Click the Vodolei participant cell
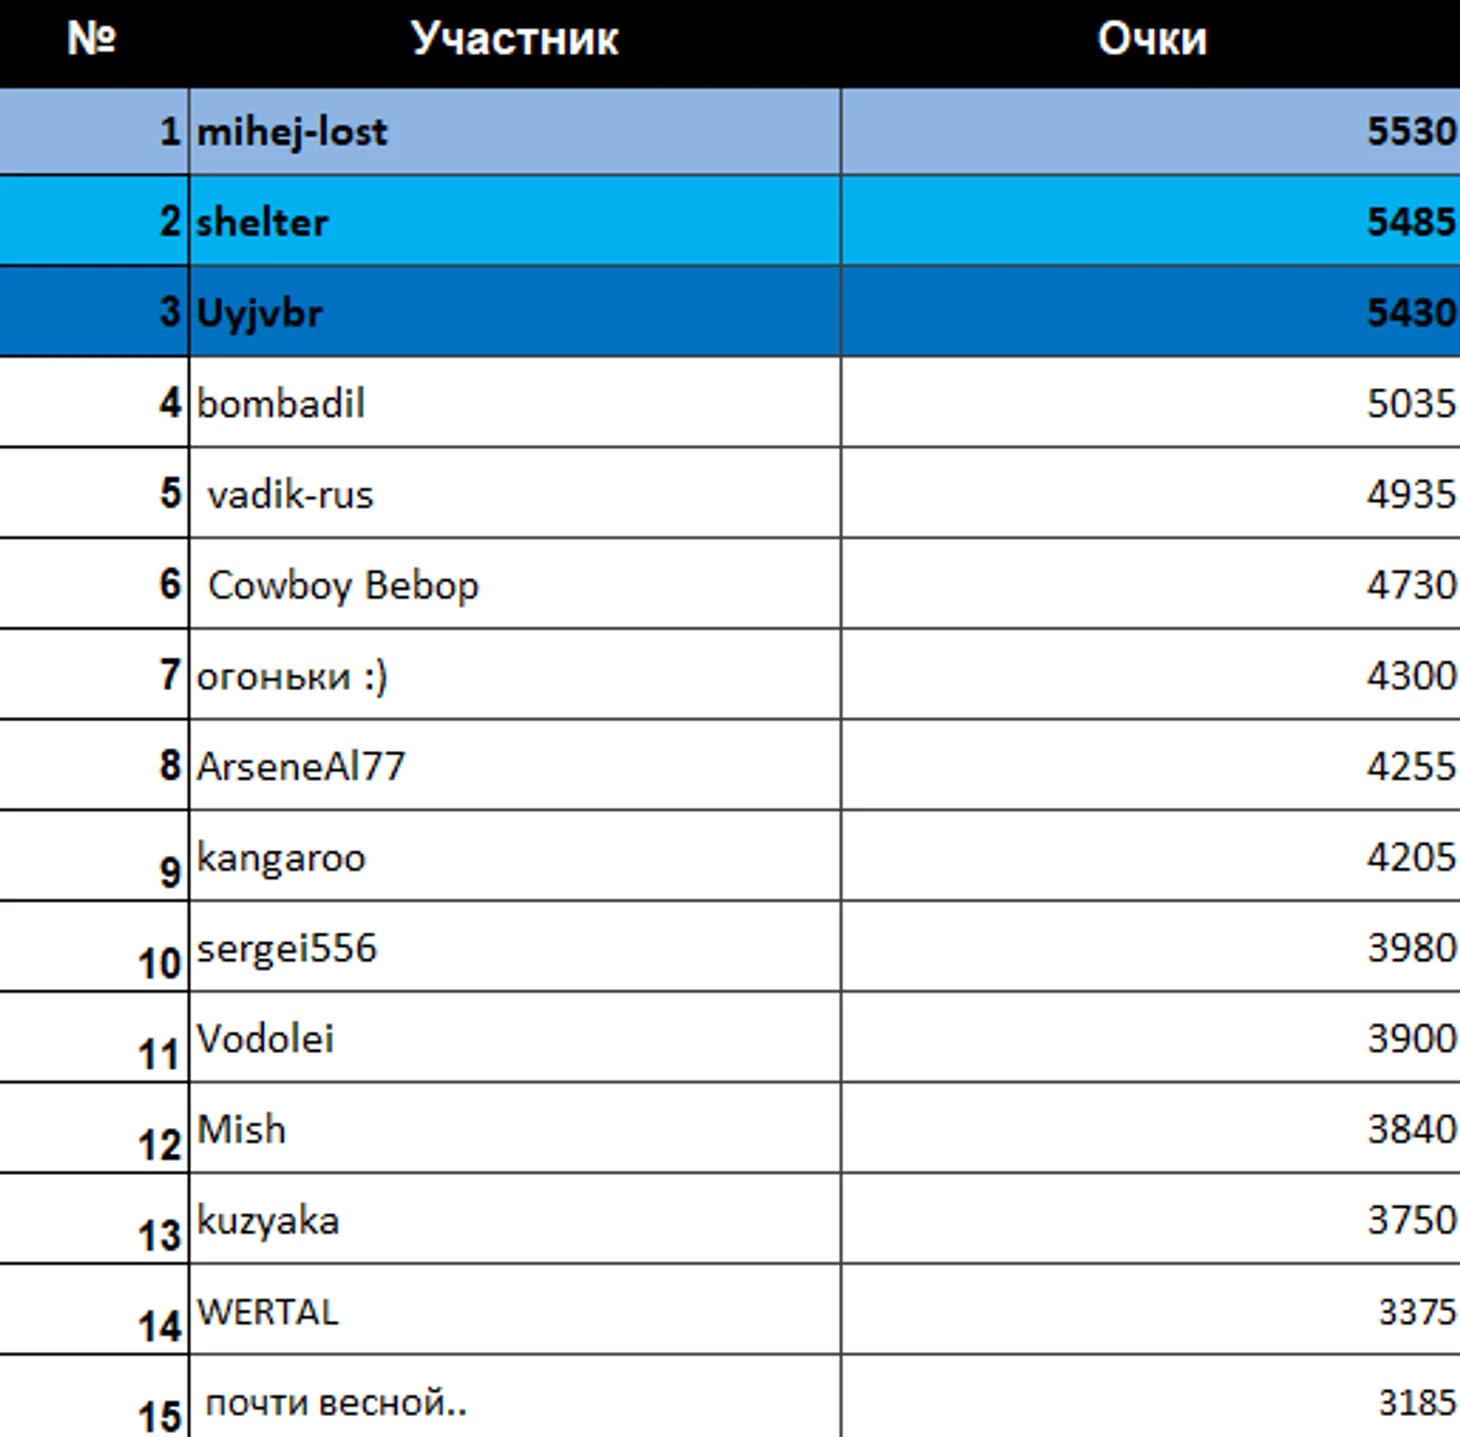Screen dimensions: 1460x1437 click(x=266, y=1039)
